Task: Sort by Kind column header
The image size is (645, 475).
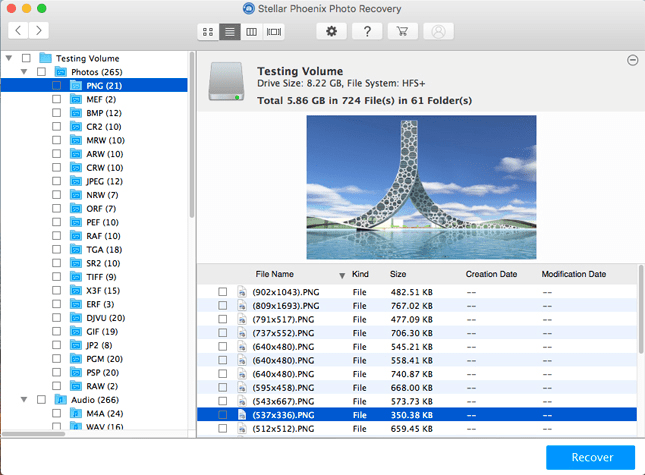Action: [360, 274]
